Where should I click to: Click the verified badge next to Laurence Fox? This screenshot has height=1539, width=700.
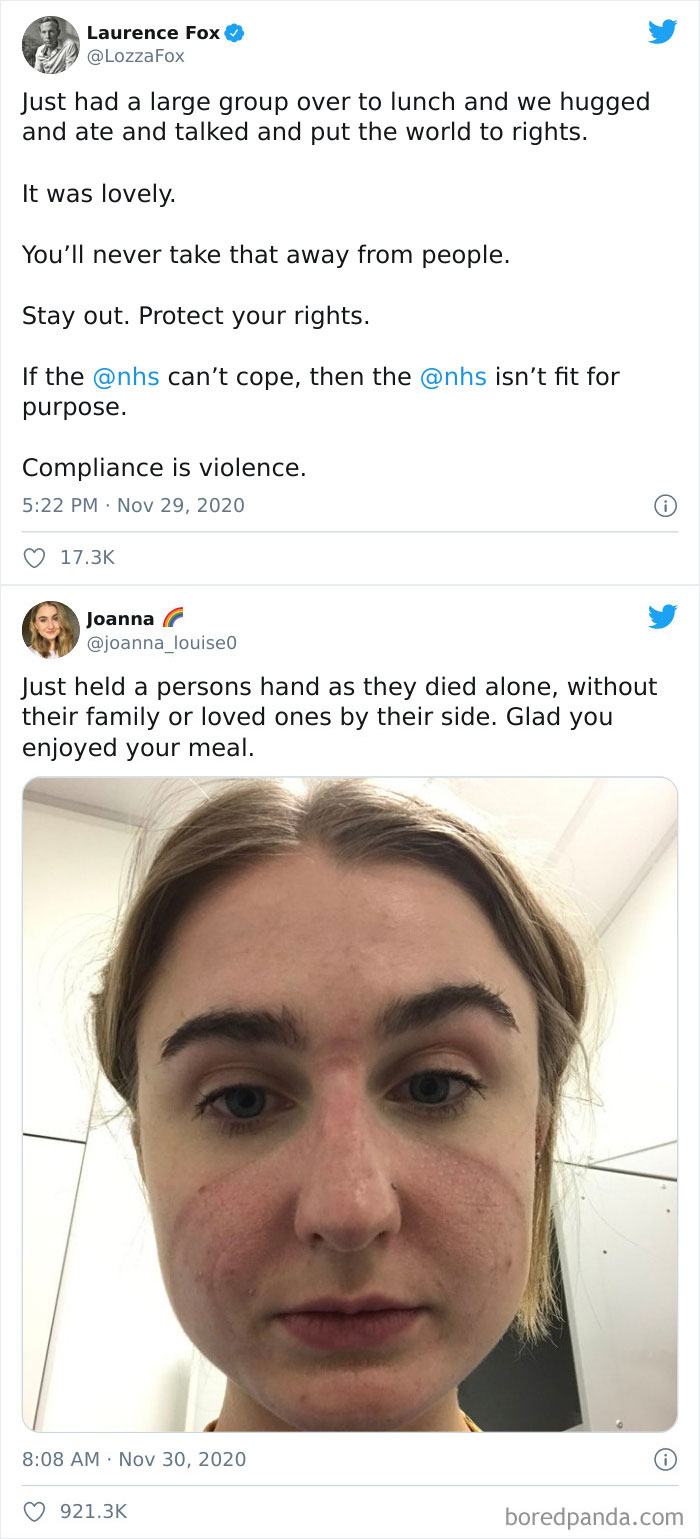pyautogui.click(x=232, y=31)
